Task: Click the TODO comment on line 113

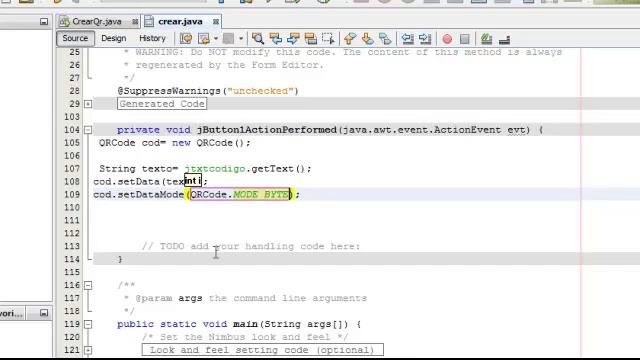Action: pyautogui.click(x=251, y=246)
